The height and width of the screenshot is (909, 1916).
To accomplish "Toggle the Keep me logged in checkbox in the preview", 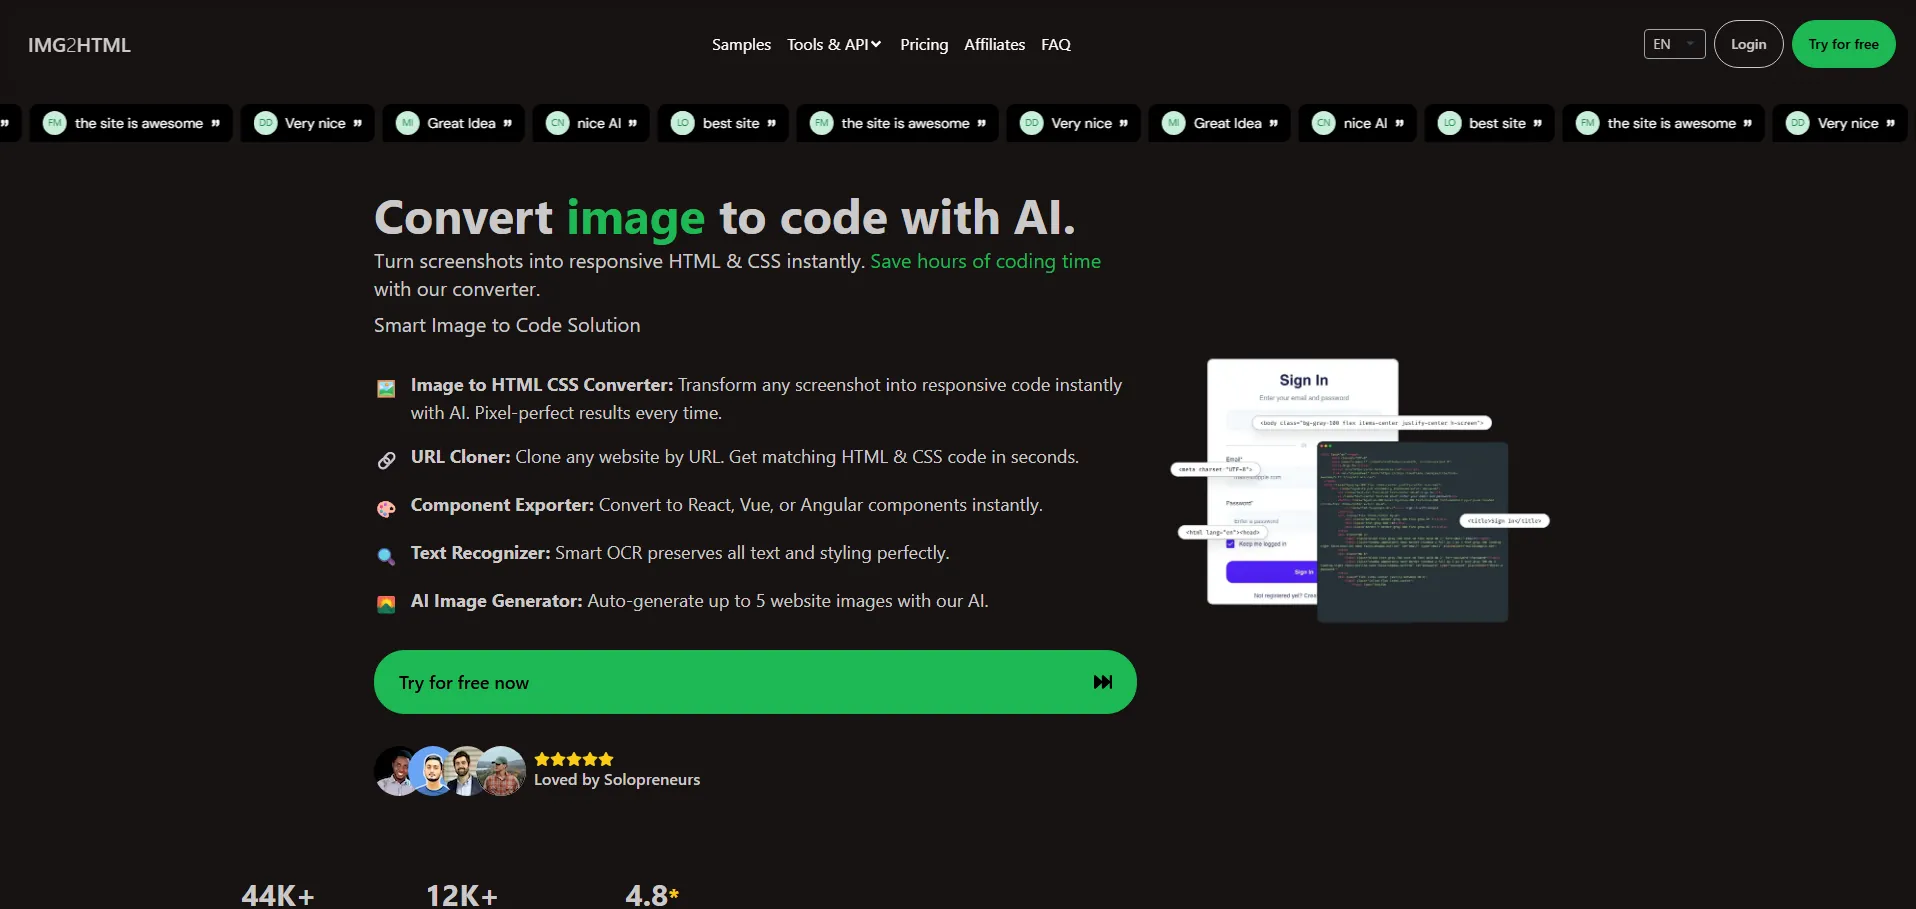I will point(1230,544).
